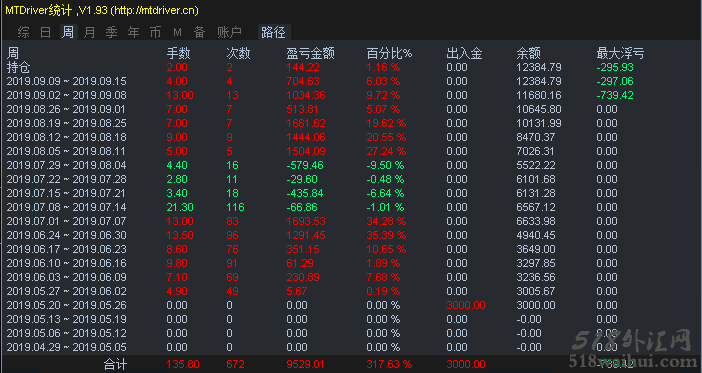
Task: Select the 周 weekly tab
Action: (x=68, y=32)
